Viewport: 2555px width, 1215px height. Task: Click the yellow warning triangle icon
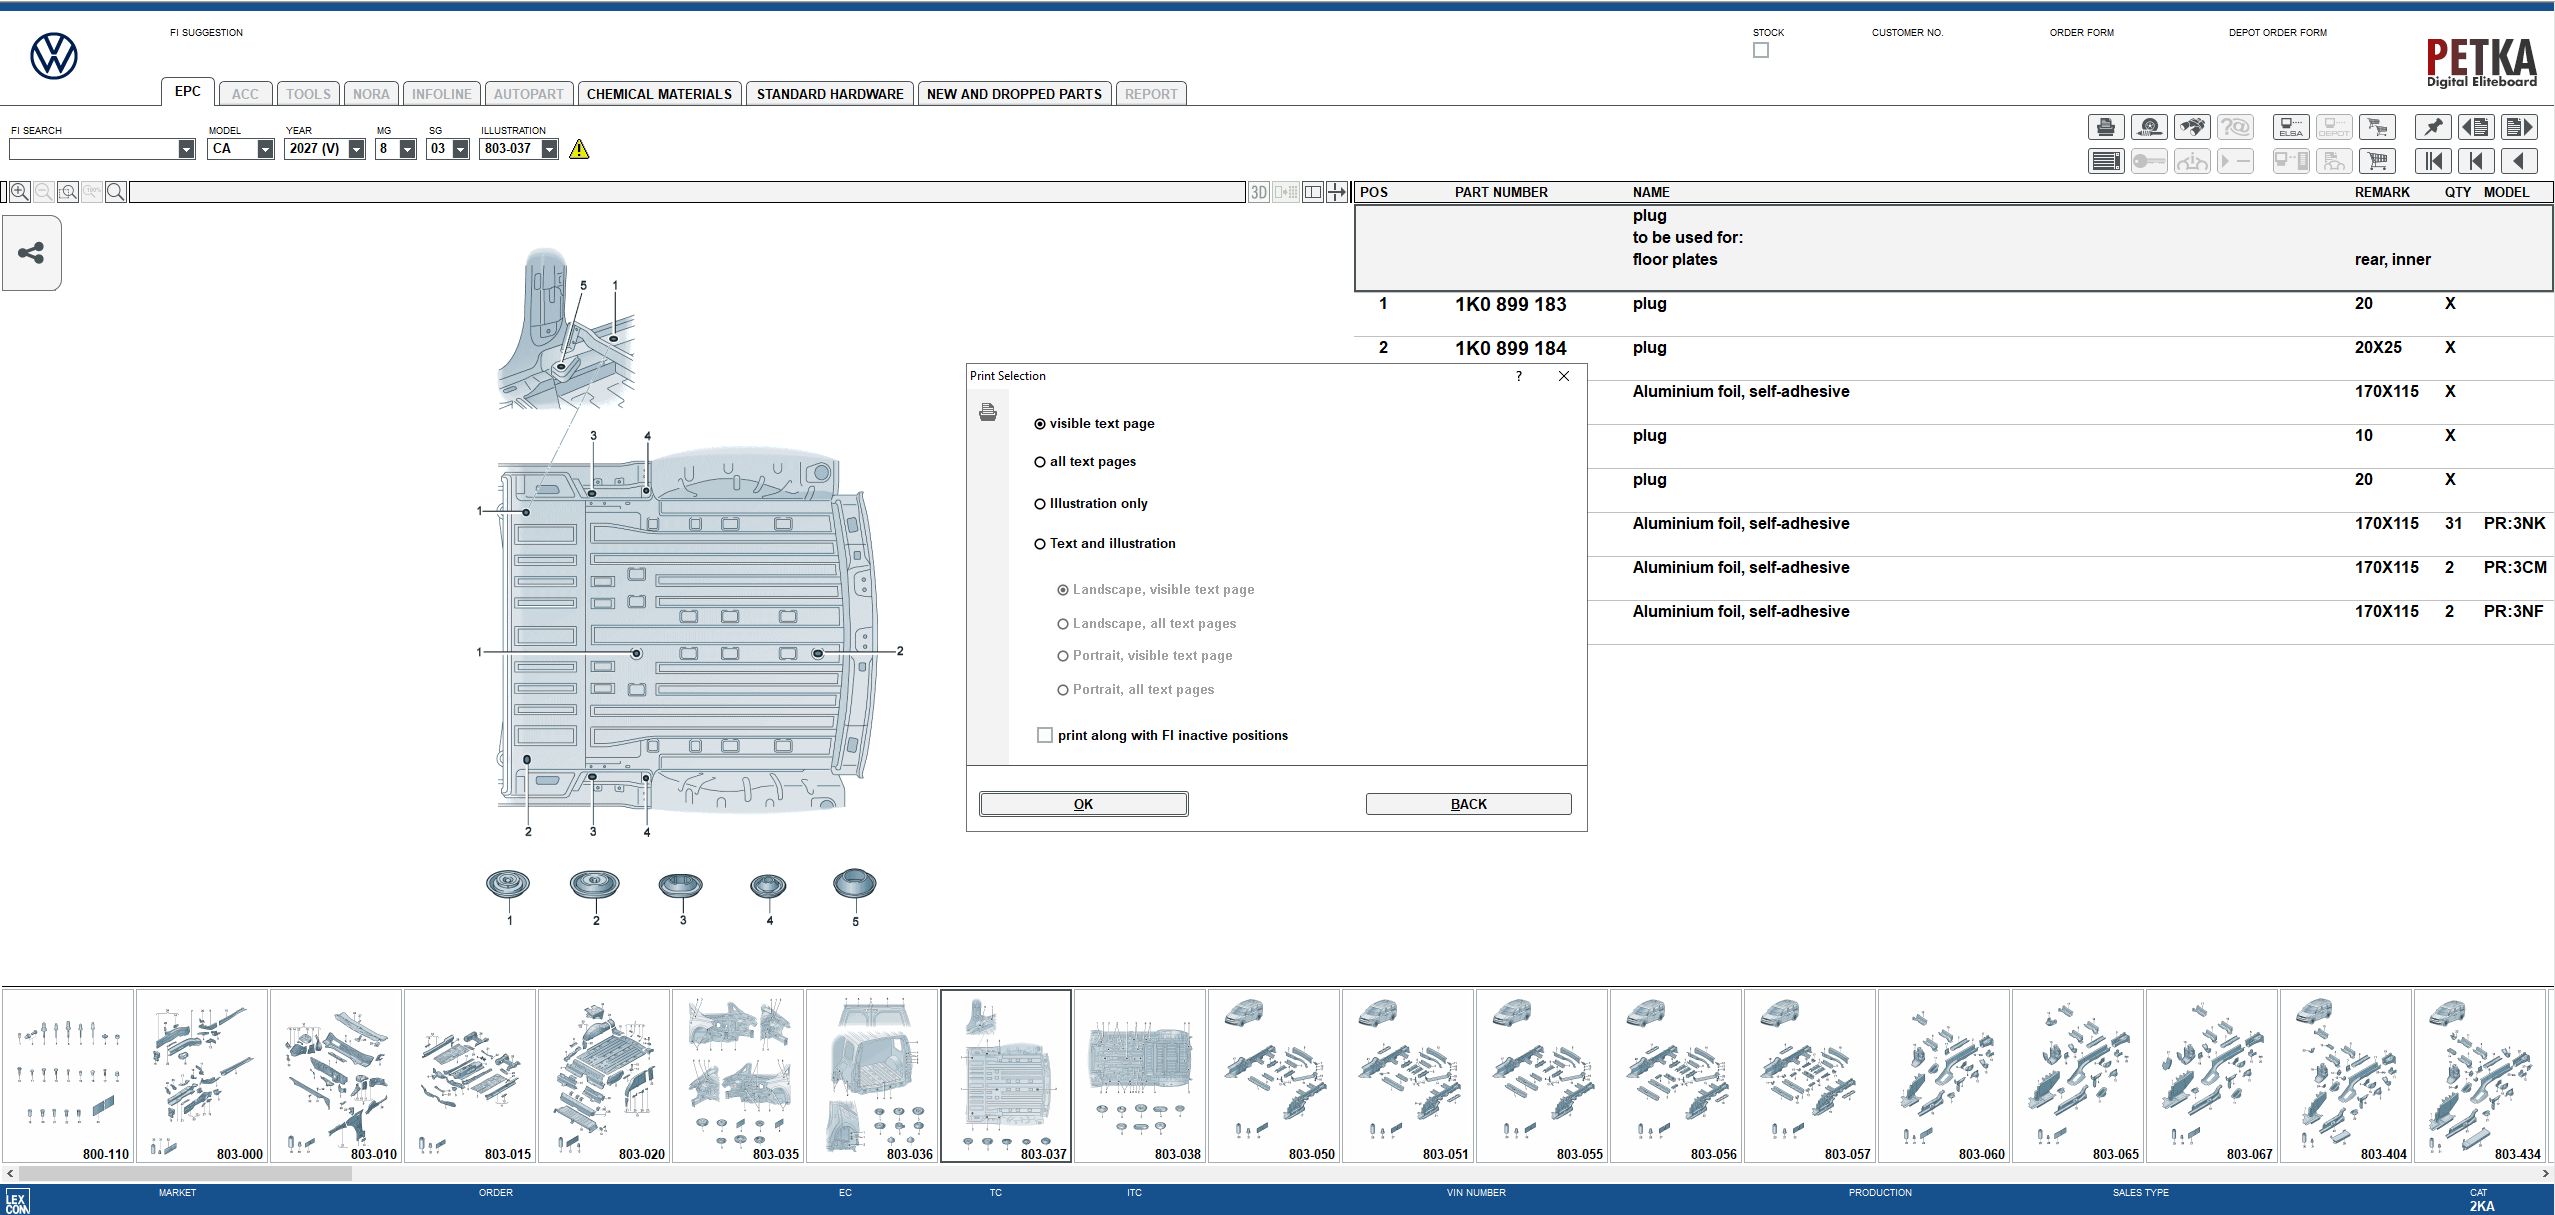click(x=579, y=149)
